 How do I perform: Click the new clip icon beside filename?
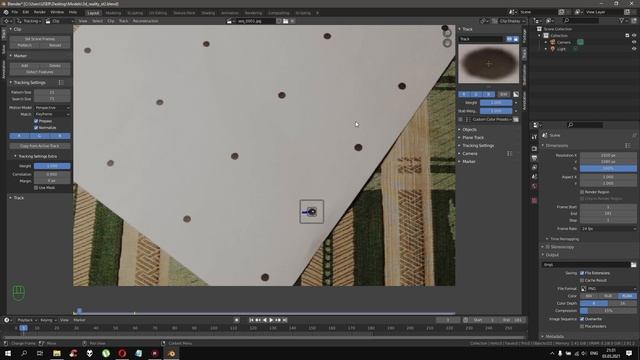coord(279,21)
